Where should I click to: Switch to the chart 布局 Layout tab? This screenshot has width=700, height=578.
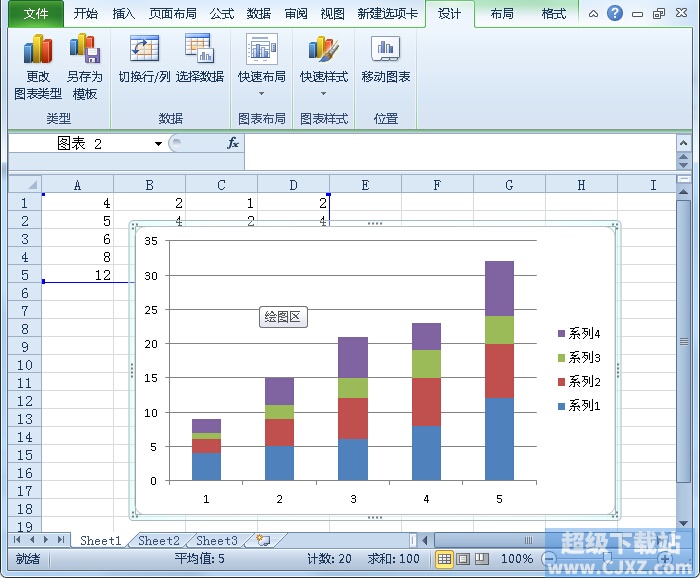point(502,14)
